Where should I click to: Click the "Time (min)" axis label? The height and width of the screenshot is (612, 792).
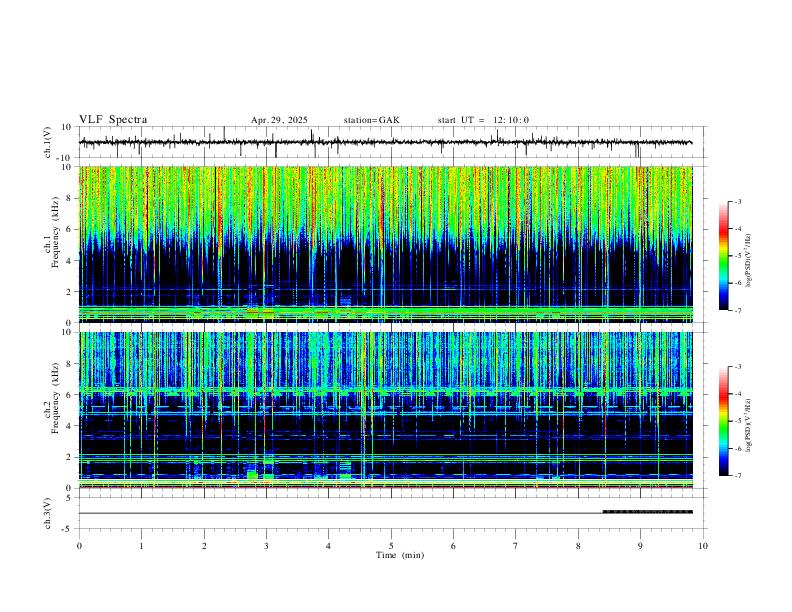(400, 555)
